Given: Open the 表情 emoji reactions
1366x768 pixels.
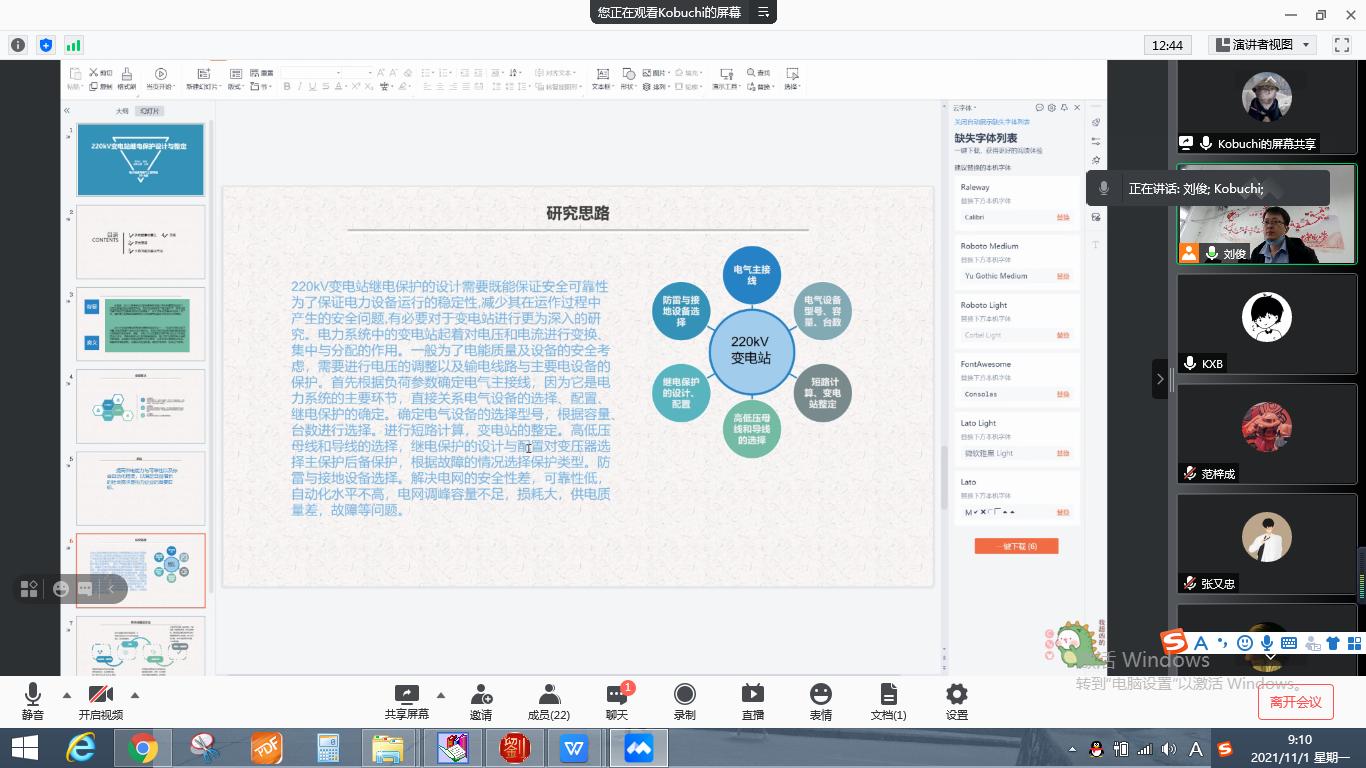Looking at the screenshot, I should tap(820, 701).
